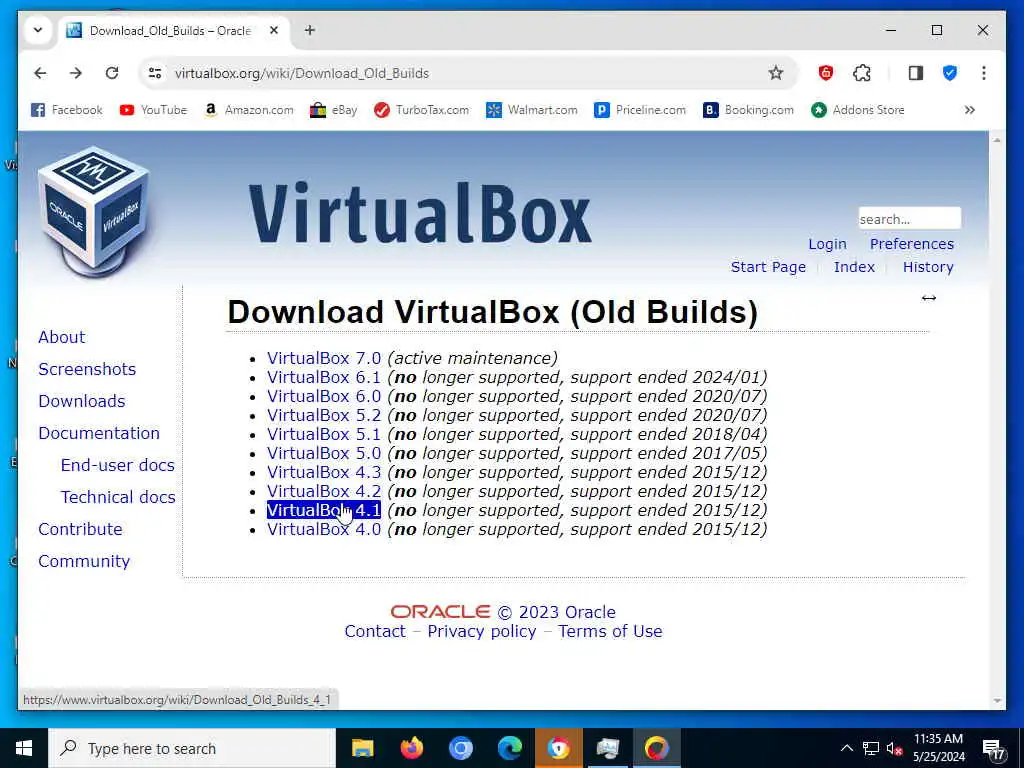
Task: Go forward using the browser forward arrow
Action: click(x=76, y=73)
